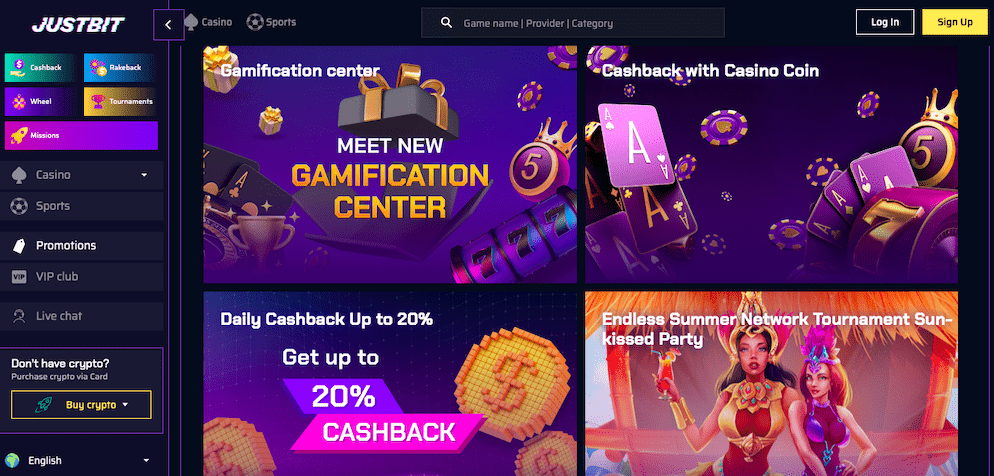Click the magnifier search icon

[x=446, y=23]
